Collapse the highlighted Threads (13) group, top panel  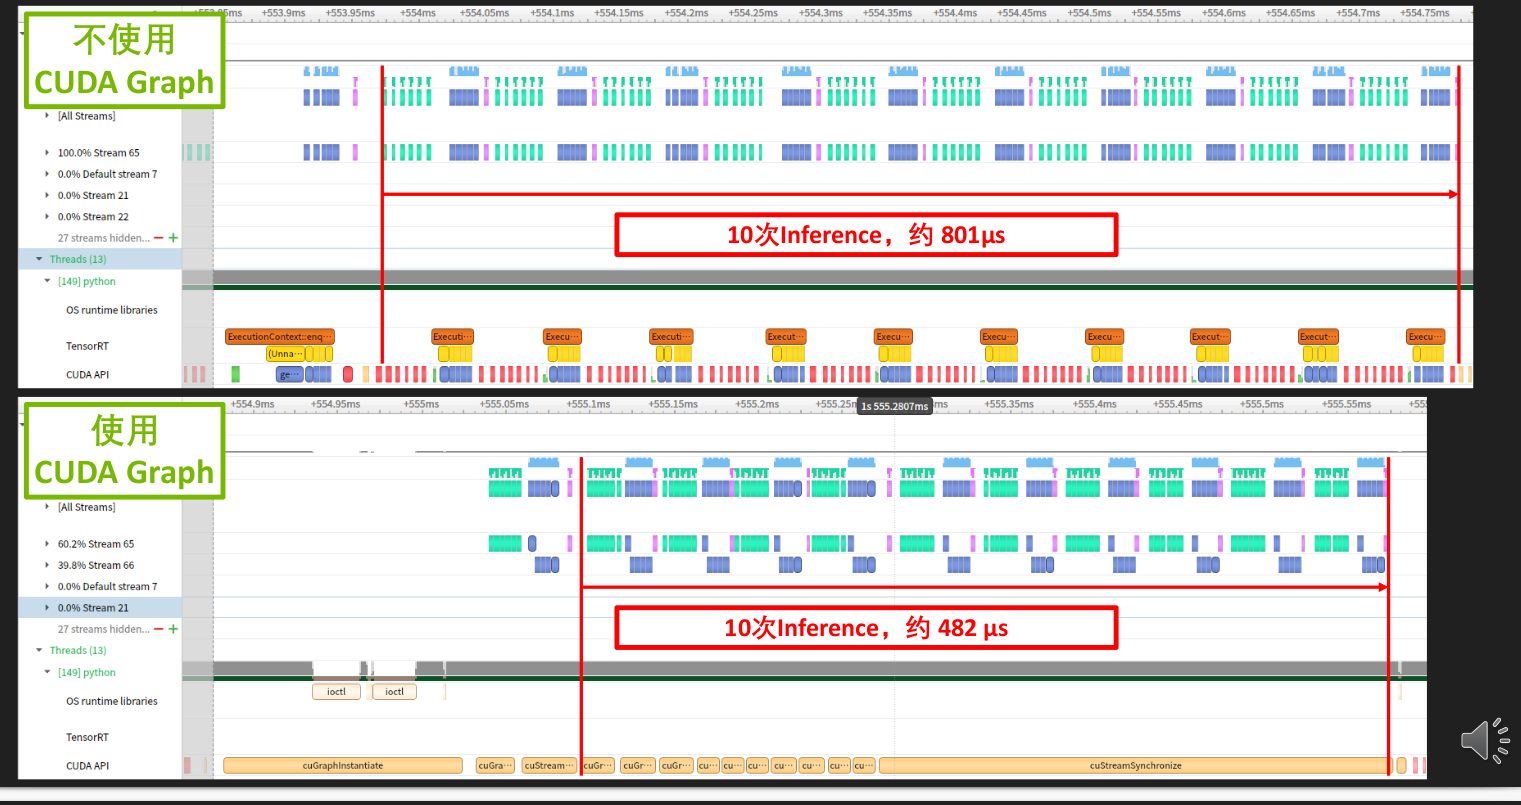pyautogui.click(x=40, y=259)
